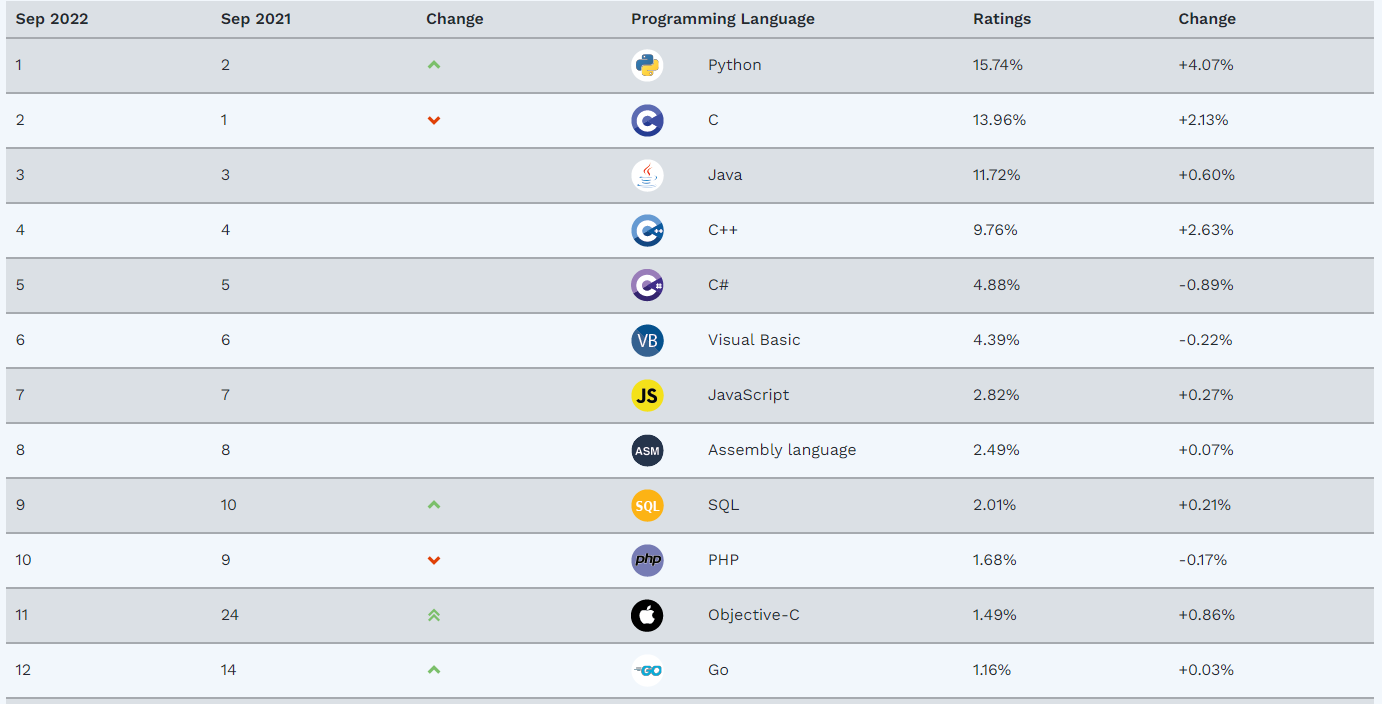Click the orange SQL icon
1382x704 pixels.
(647, 505)
